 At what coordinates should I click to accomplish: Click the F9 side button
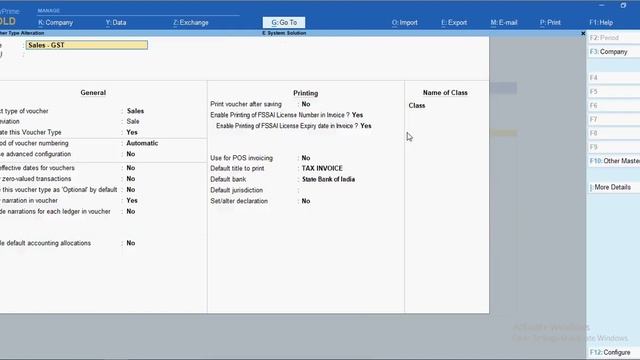613,147
